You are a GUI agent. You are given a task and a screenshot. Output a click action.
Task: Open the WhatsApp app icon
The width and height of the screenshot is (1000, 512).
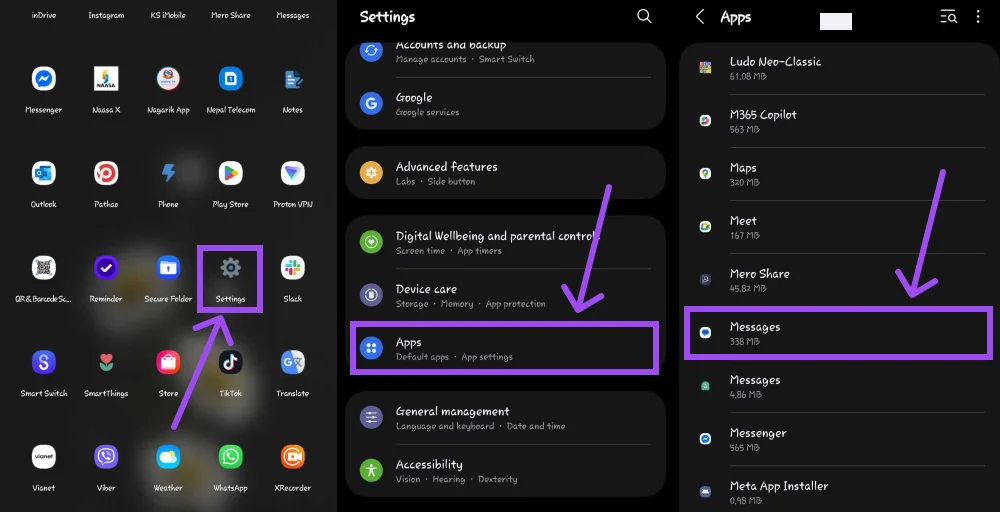coord(230,457)
